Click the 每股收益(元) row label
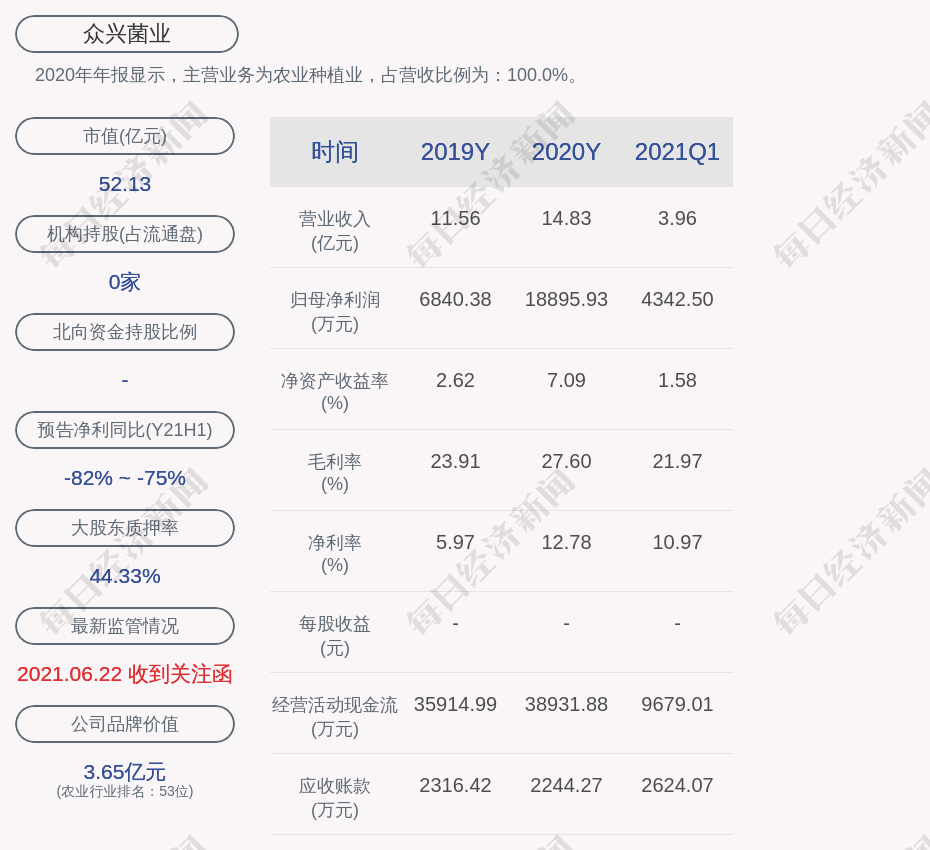The width and height of the screenshot is (930, 850). (x=335, y=636)
